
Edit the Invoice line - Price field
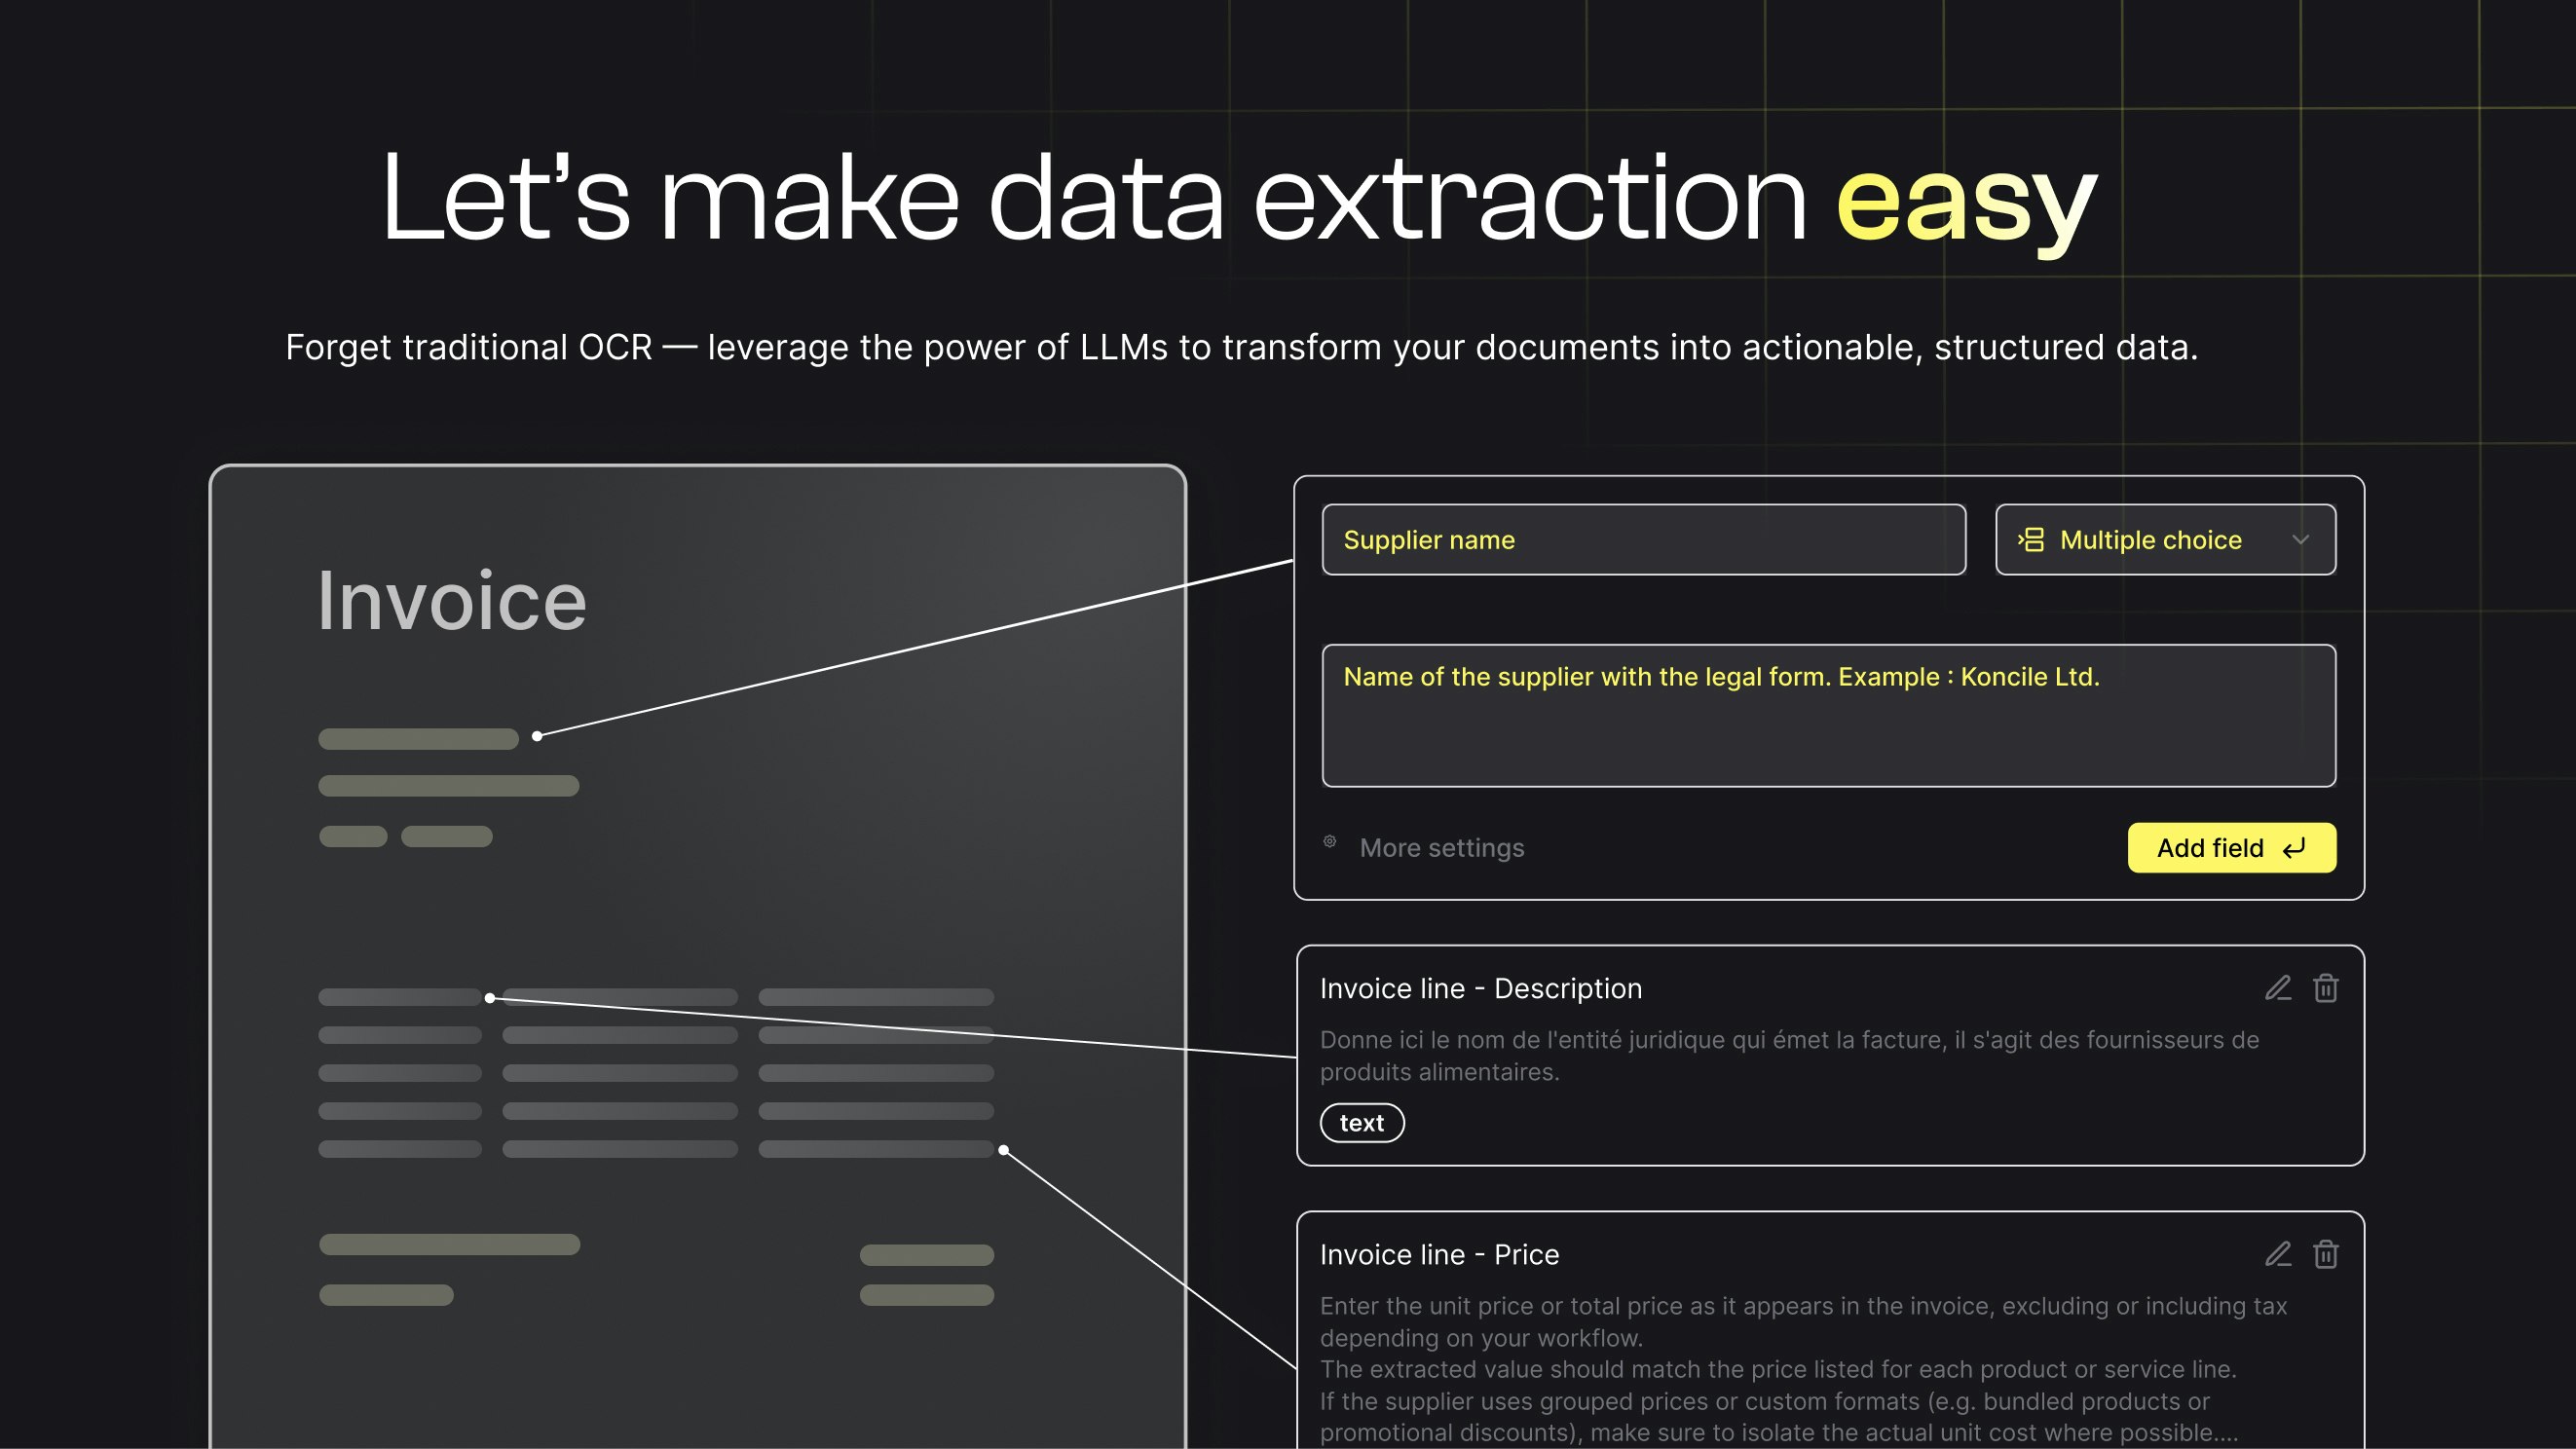click(x=2277, y=1254)
